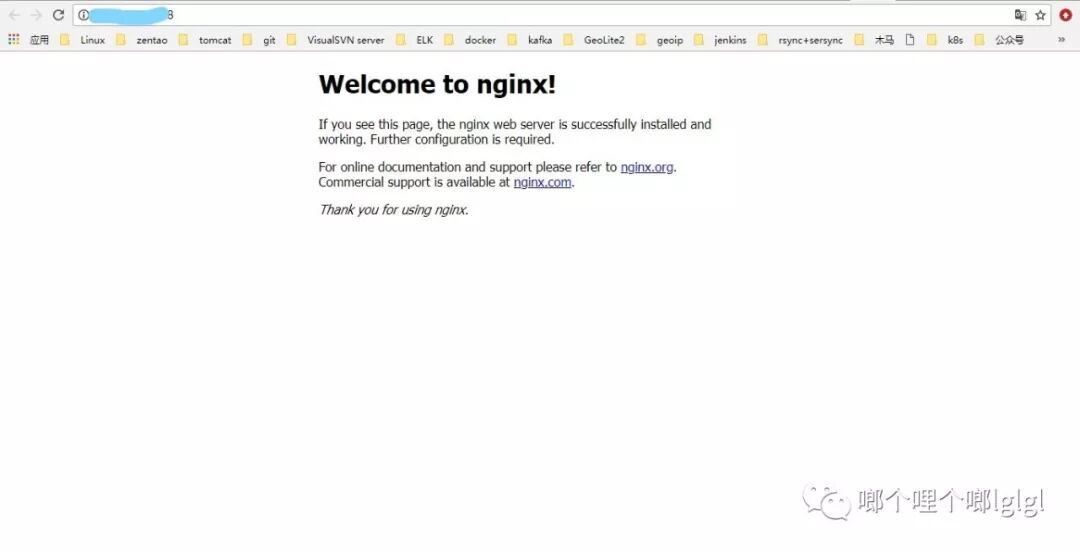Click the Welcome to nginx! heading
The height and width of the screenshot is (552, 1080).
coord(437,84)
